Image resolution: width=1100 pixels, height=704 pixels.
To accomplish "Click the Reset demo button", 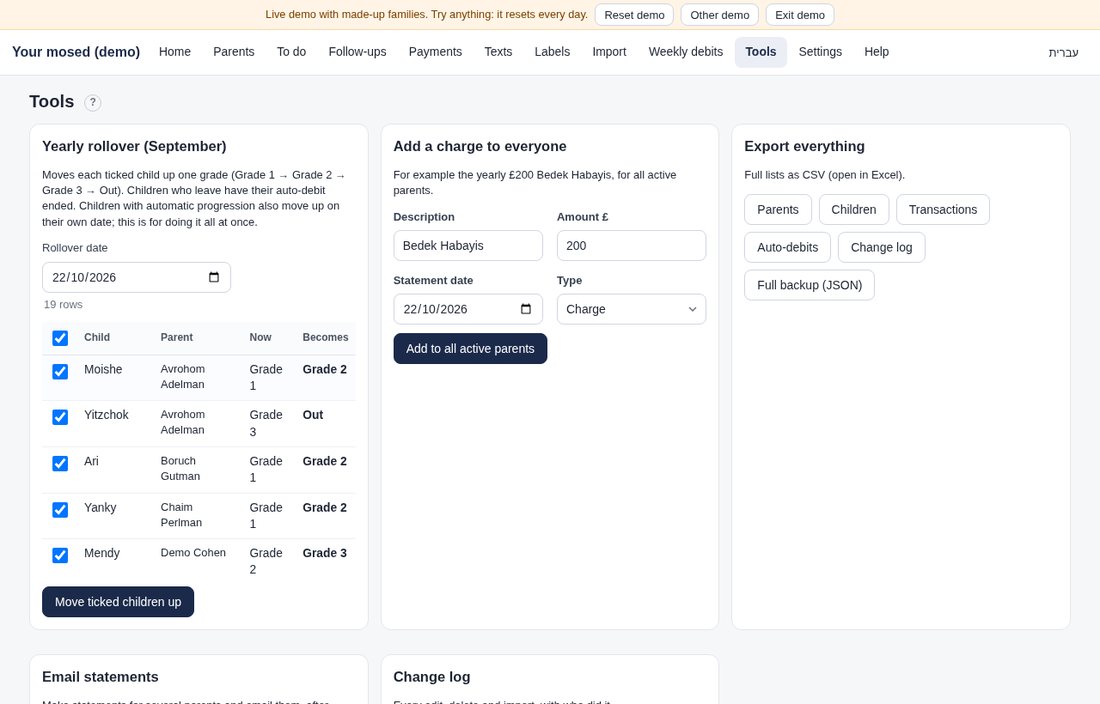I will click(x=634, y=15).
